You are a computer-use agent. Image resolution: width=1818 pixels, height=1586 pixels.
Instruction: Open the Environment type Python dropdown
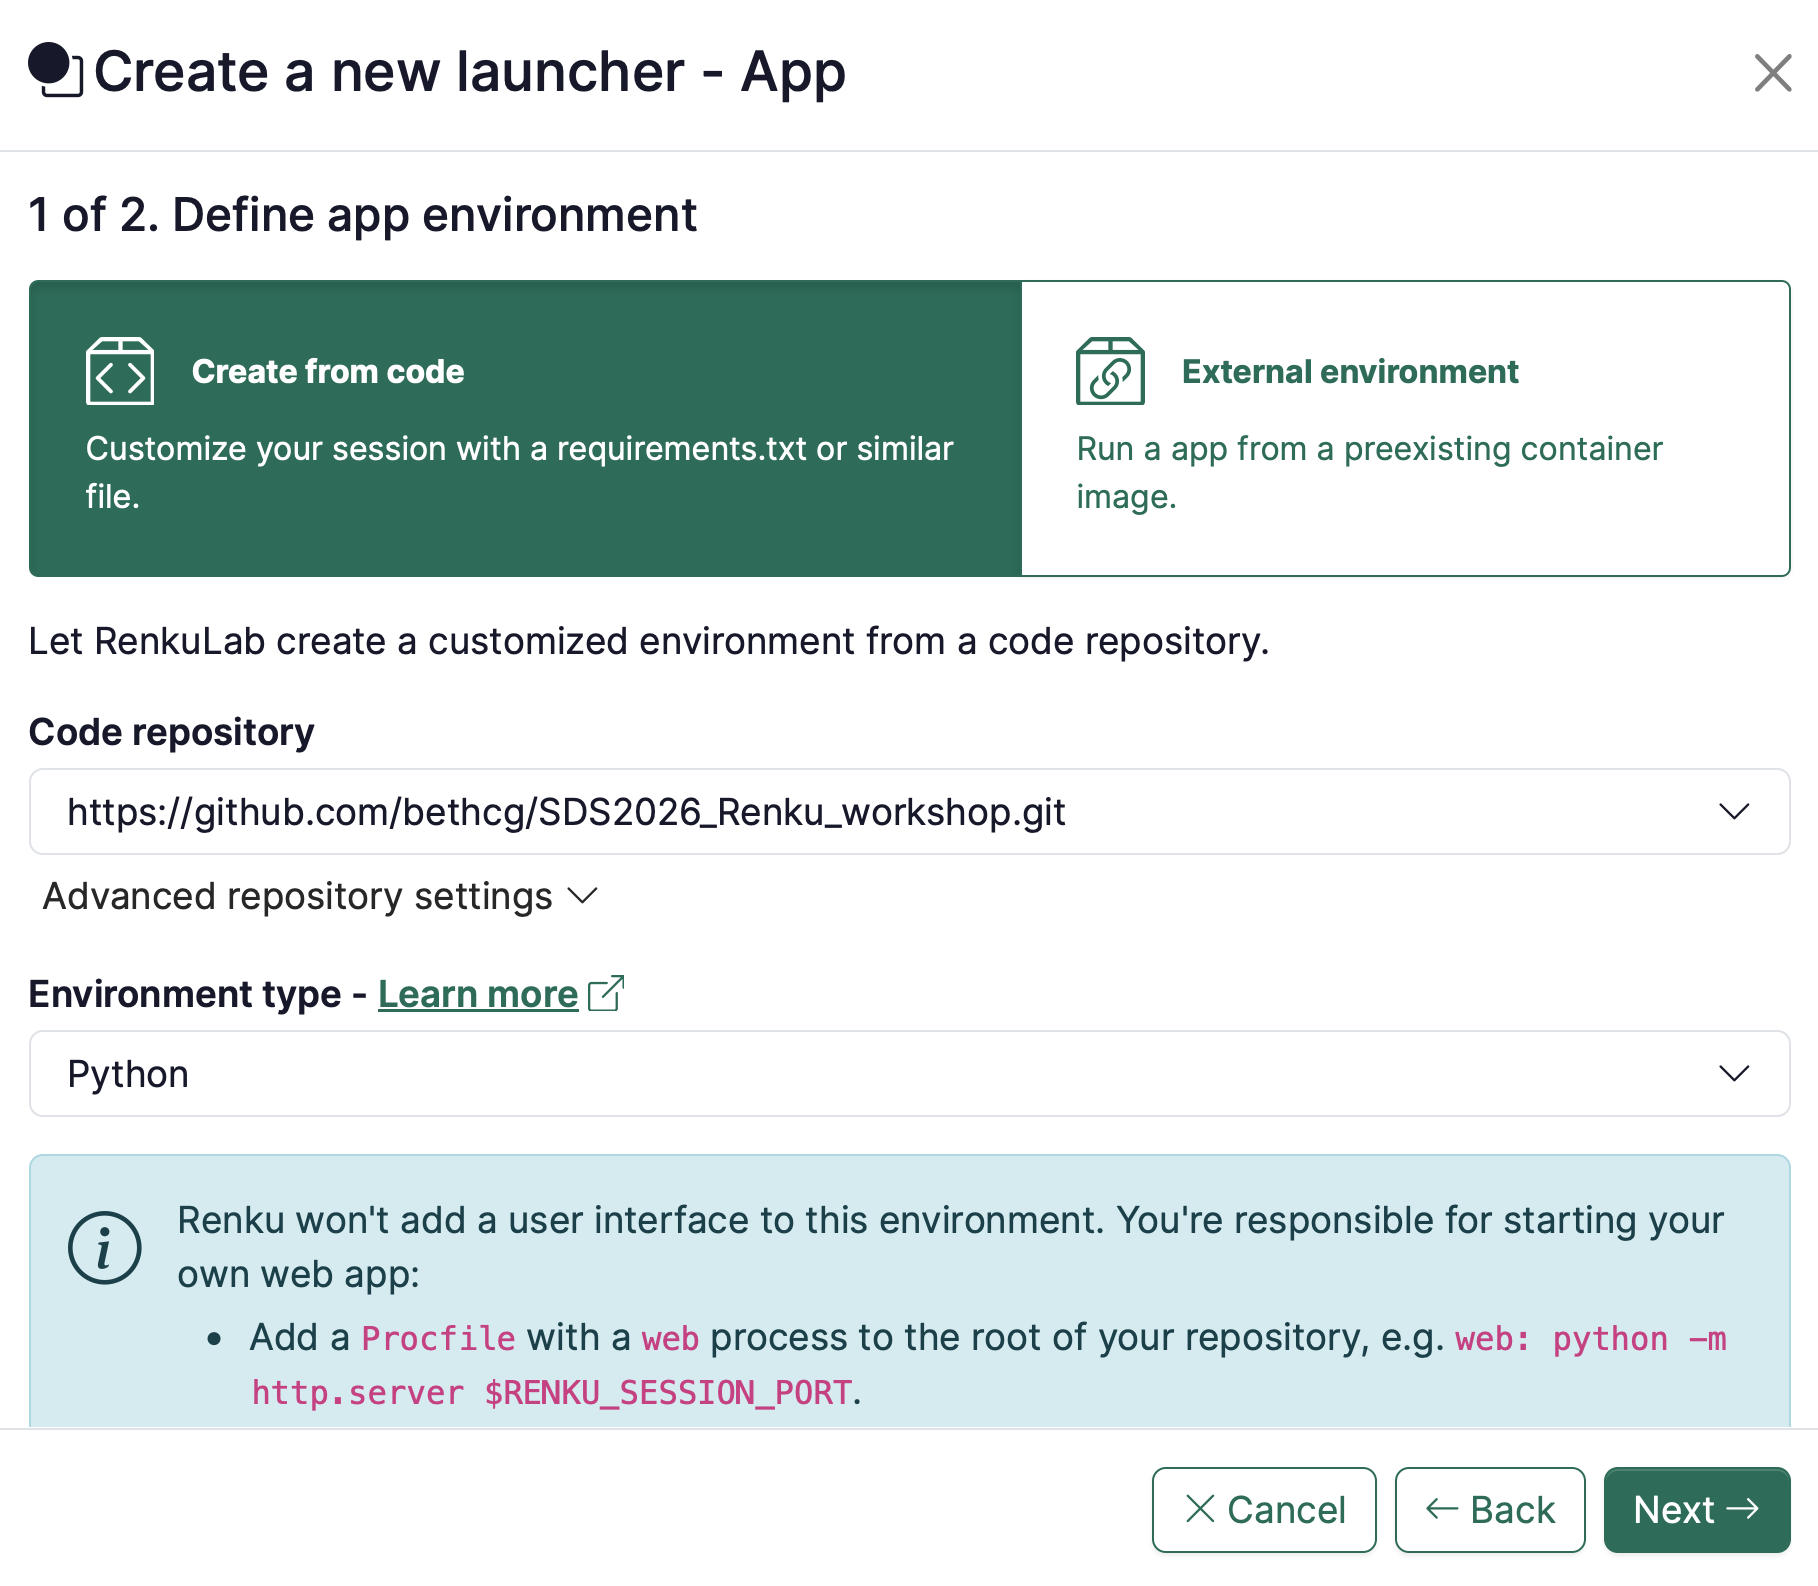(x=909, y=1073)
